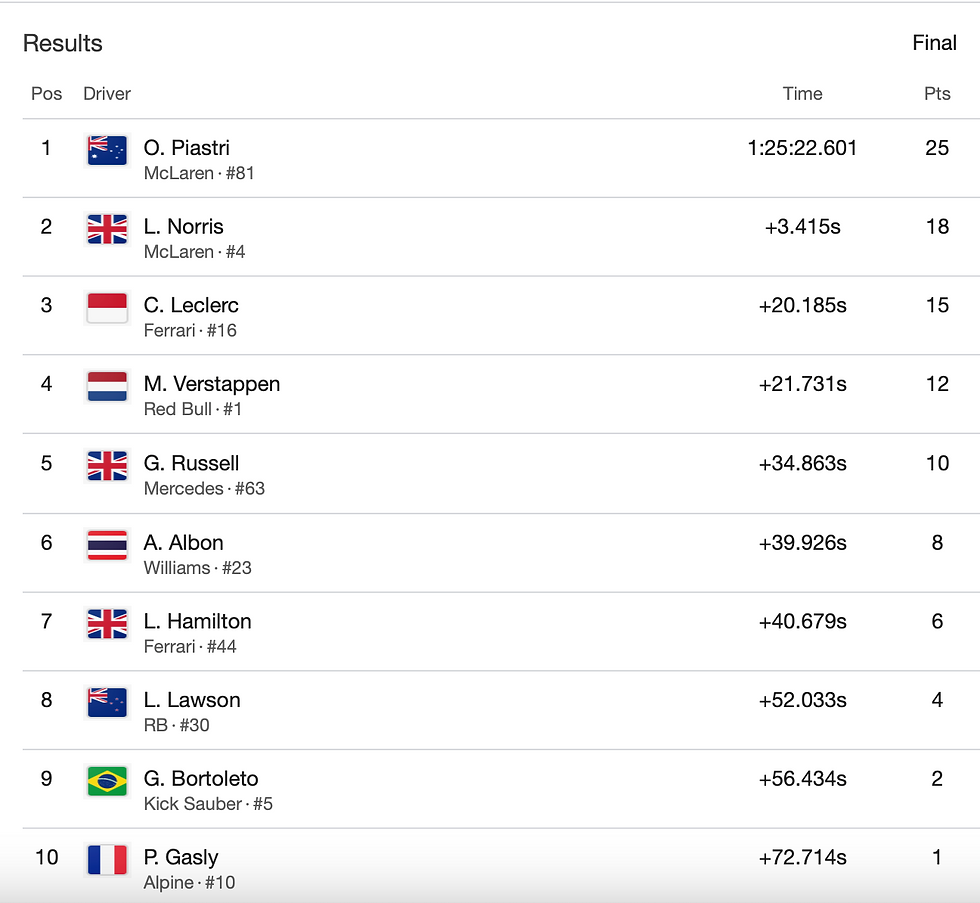Select L. Hamilton driver name
This screenshot has height=903, width=980.
tap(198, 622)
